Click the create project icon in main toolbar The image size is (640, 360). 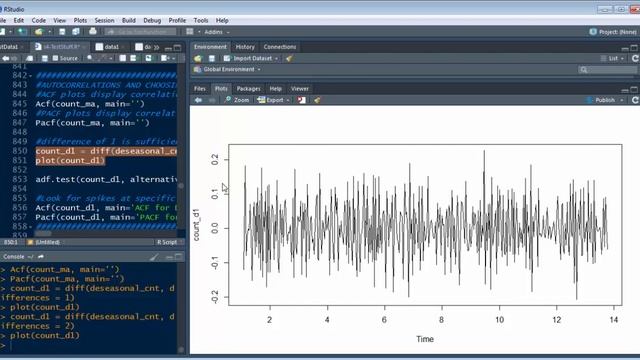point(22,32)
